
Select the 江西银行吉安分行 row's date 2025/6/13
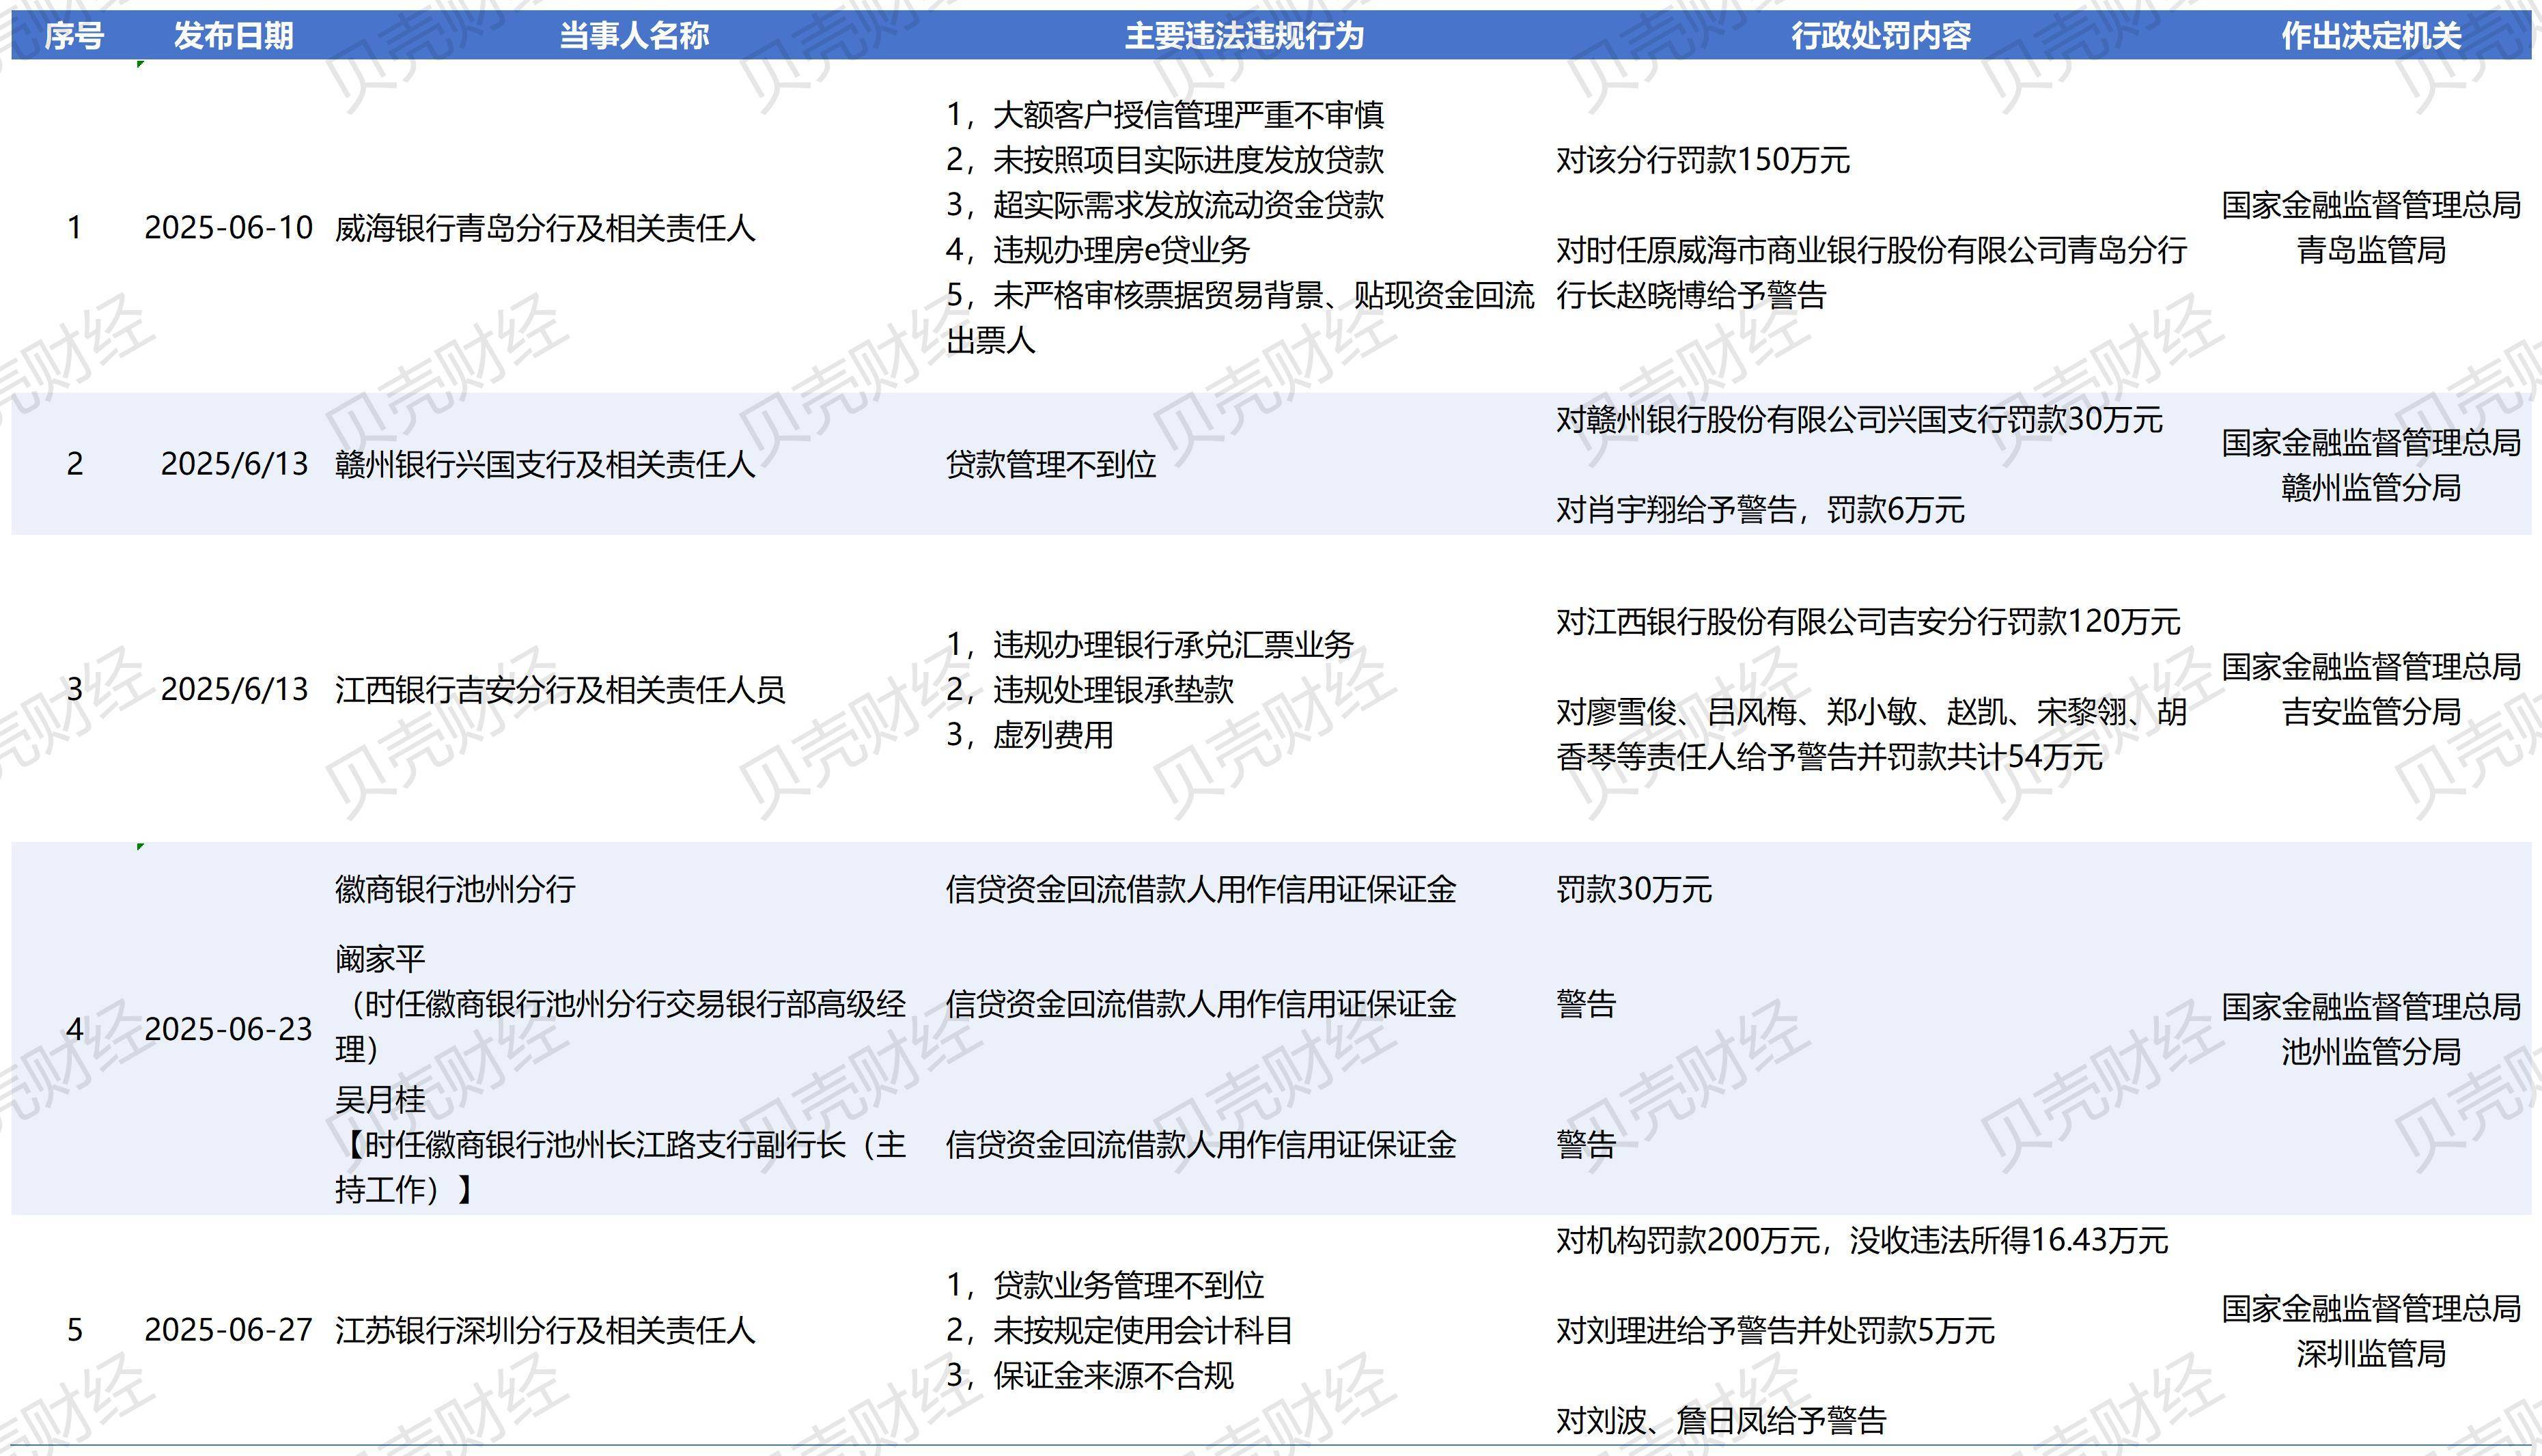click(235, 689)
